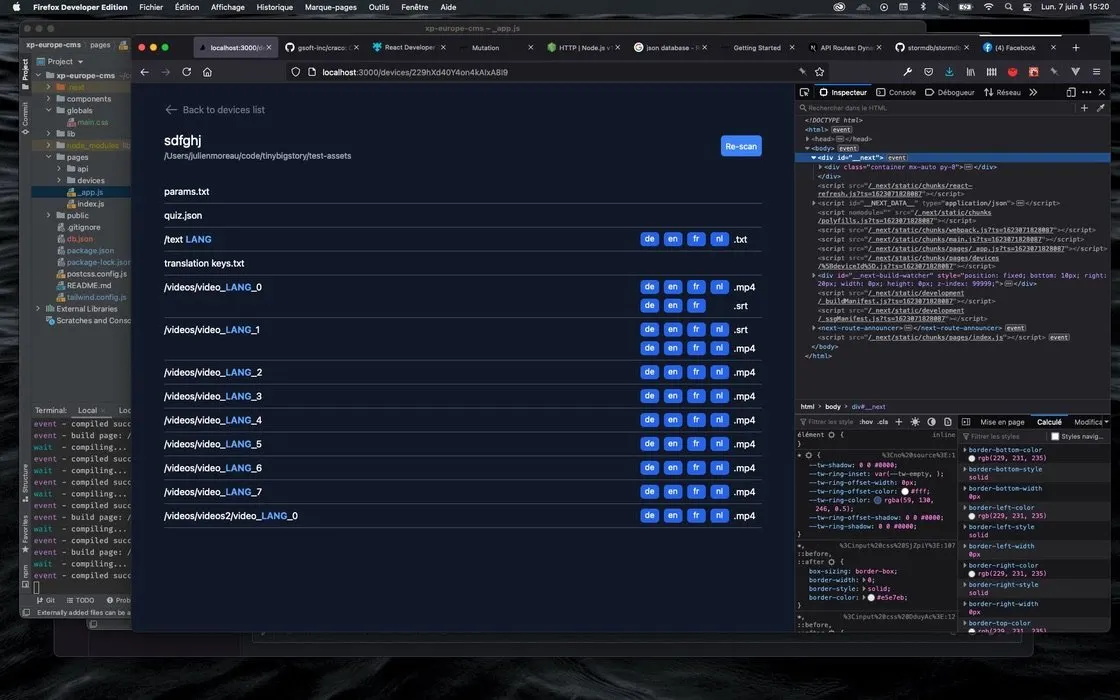The height and width of the screenshot is (700, 1120).
Task: Enable the Styles navigateur checkbox
Action: tap(1055, 436)
